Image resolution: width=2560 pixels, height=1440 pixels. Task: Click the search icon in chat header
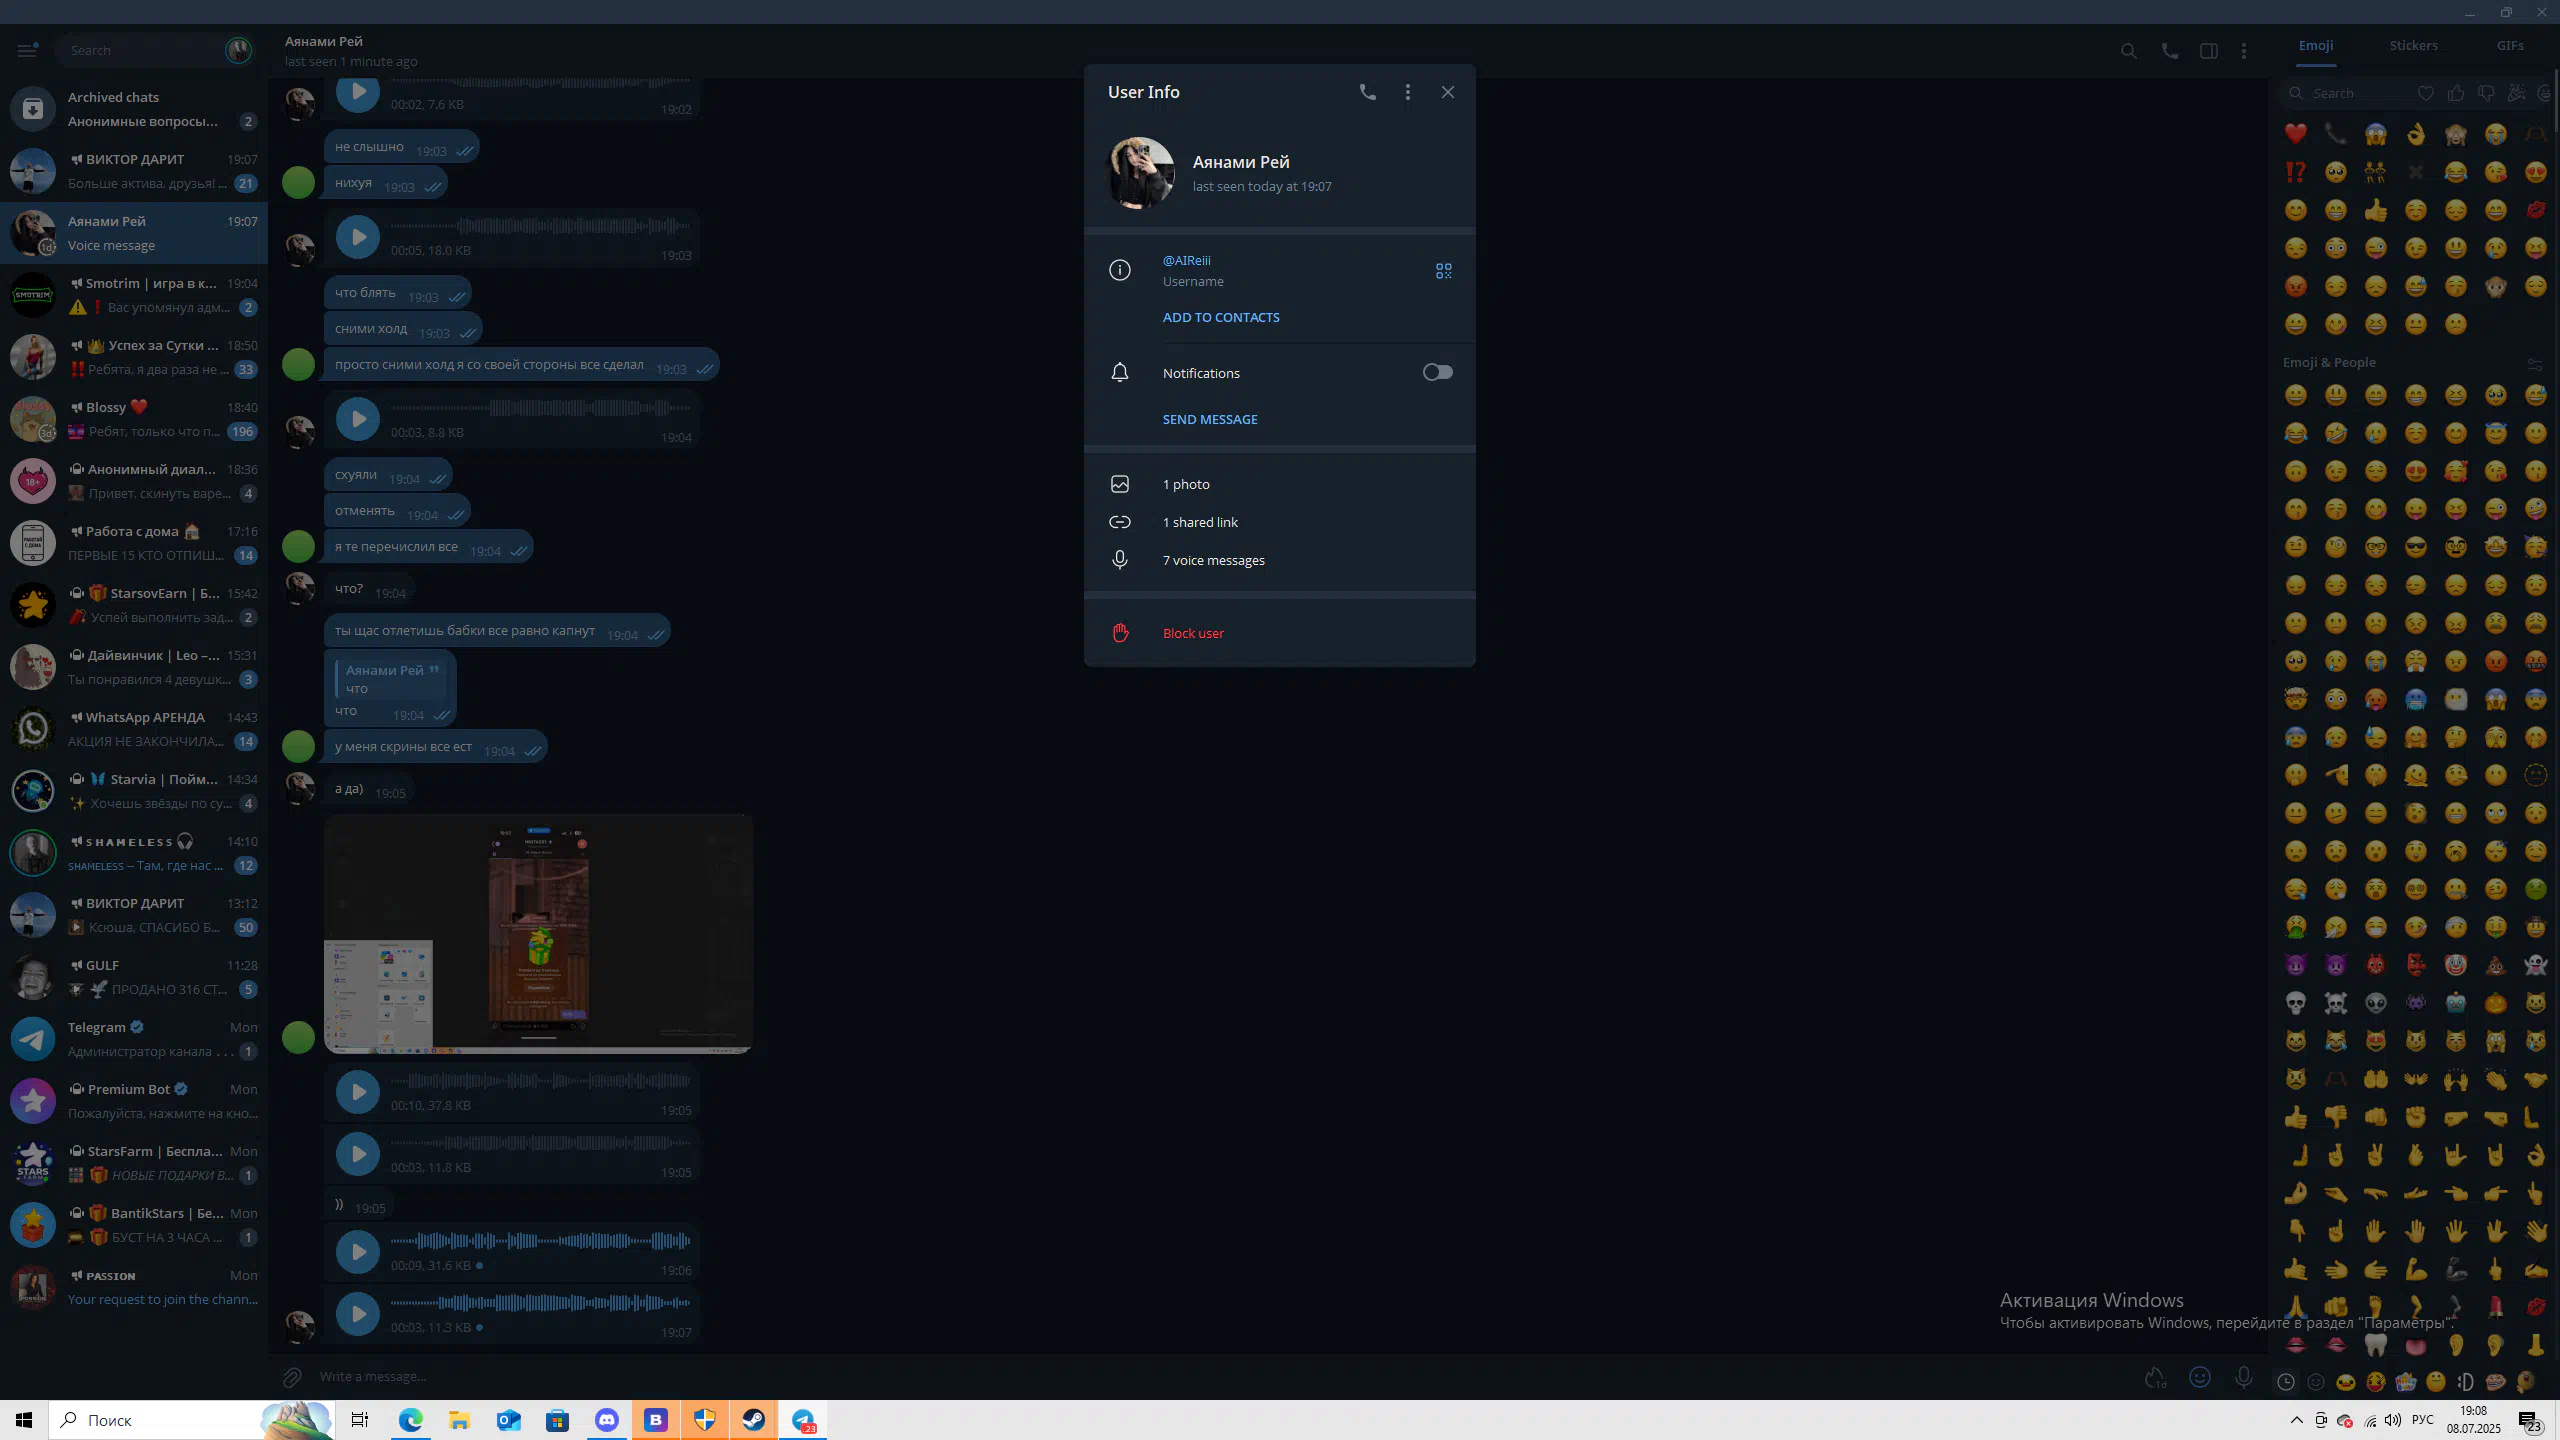[2128, 51]
